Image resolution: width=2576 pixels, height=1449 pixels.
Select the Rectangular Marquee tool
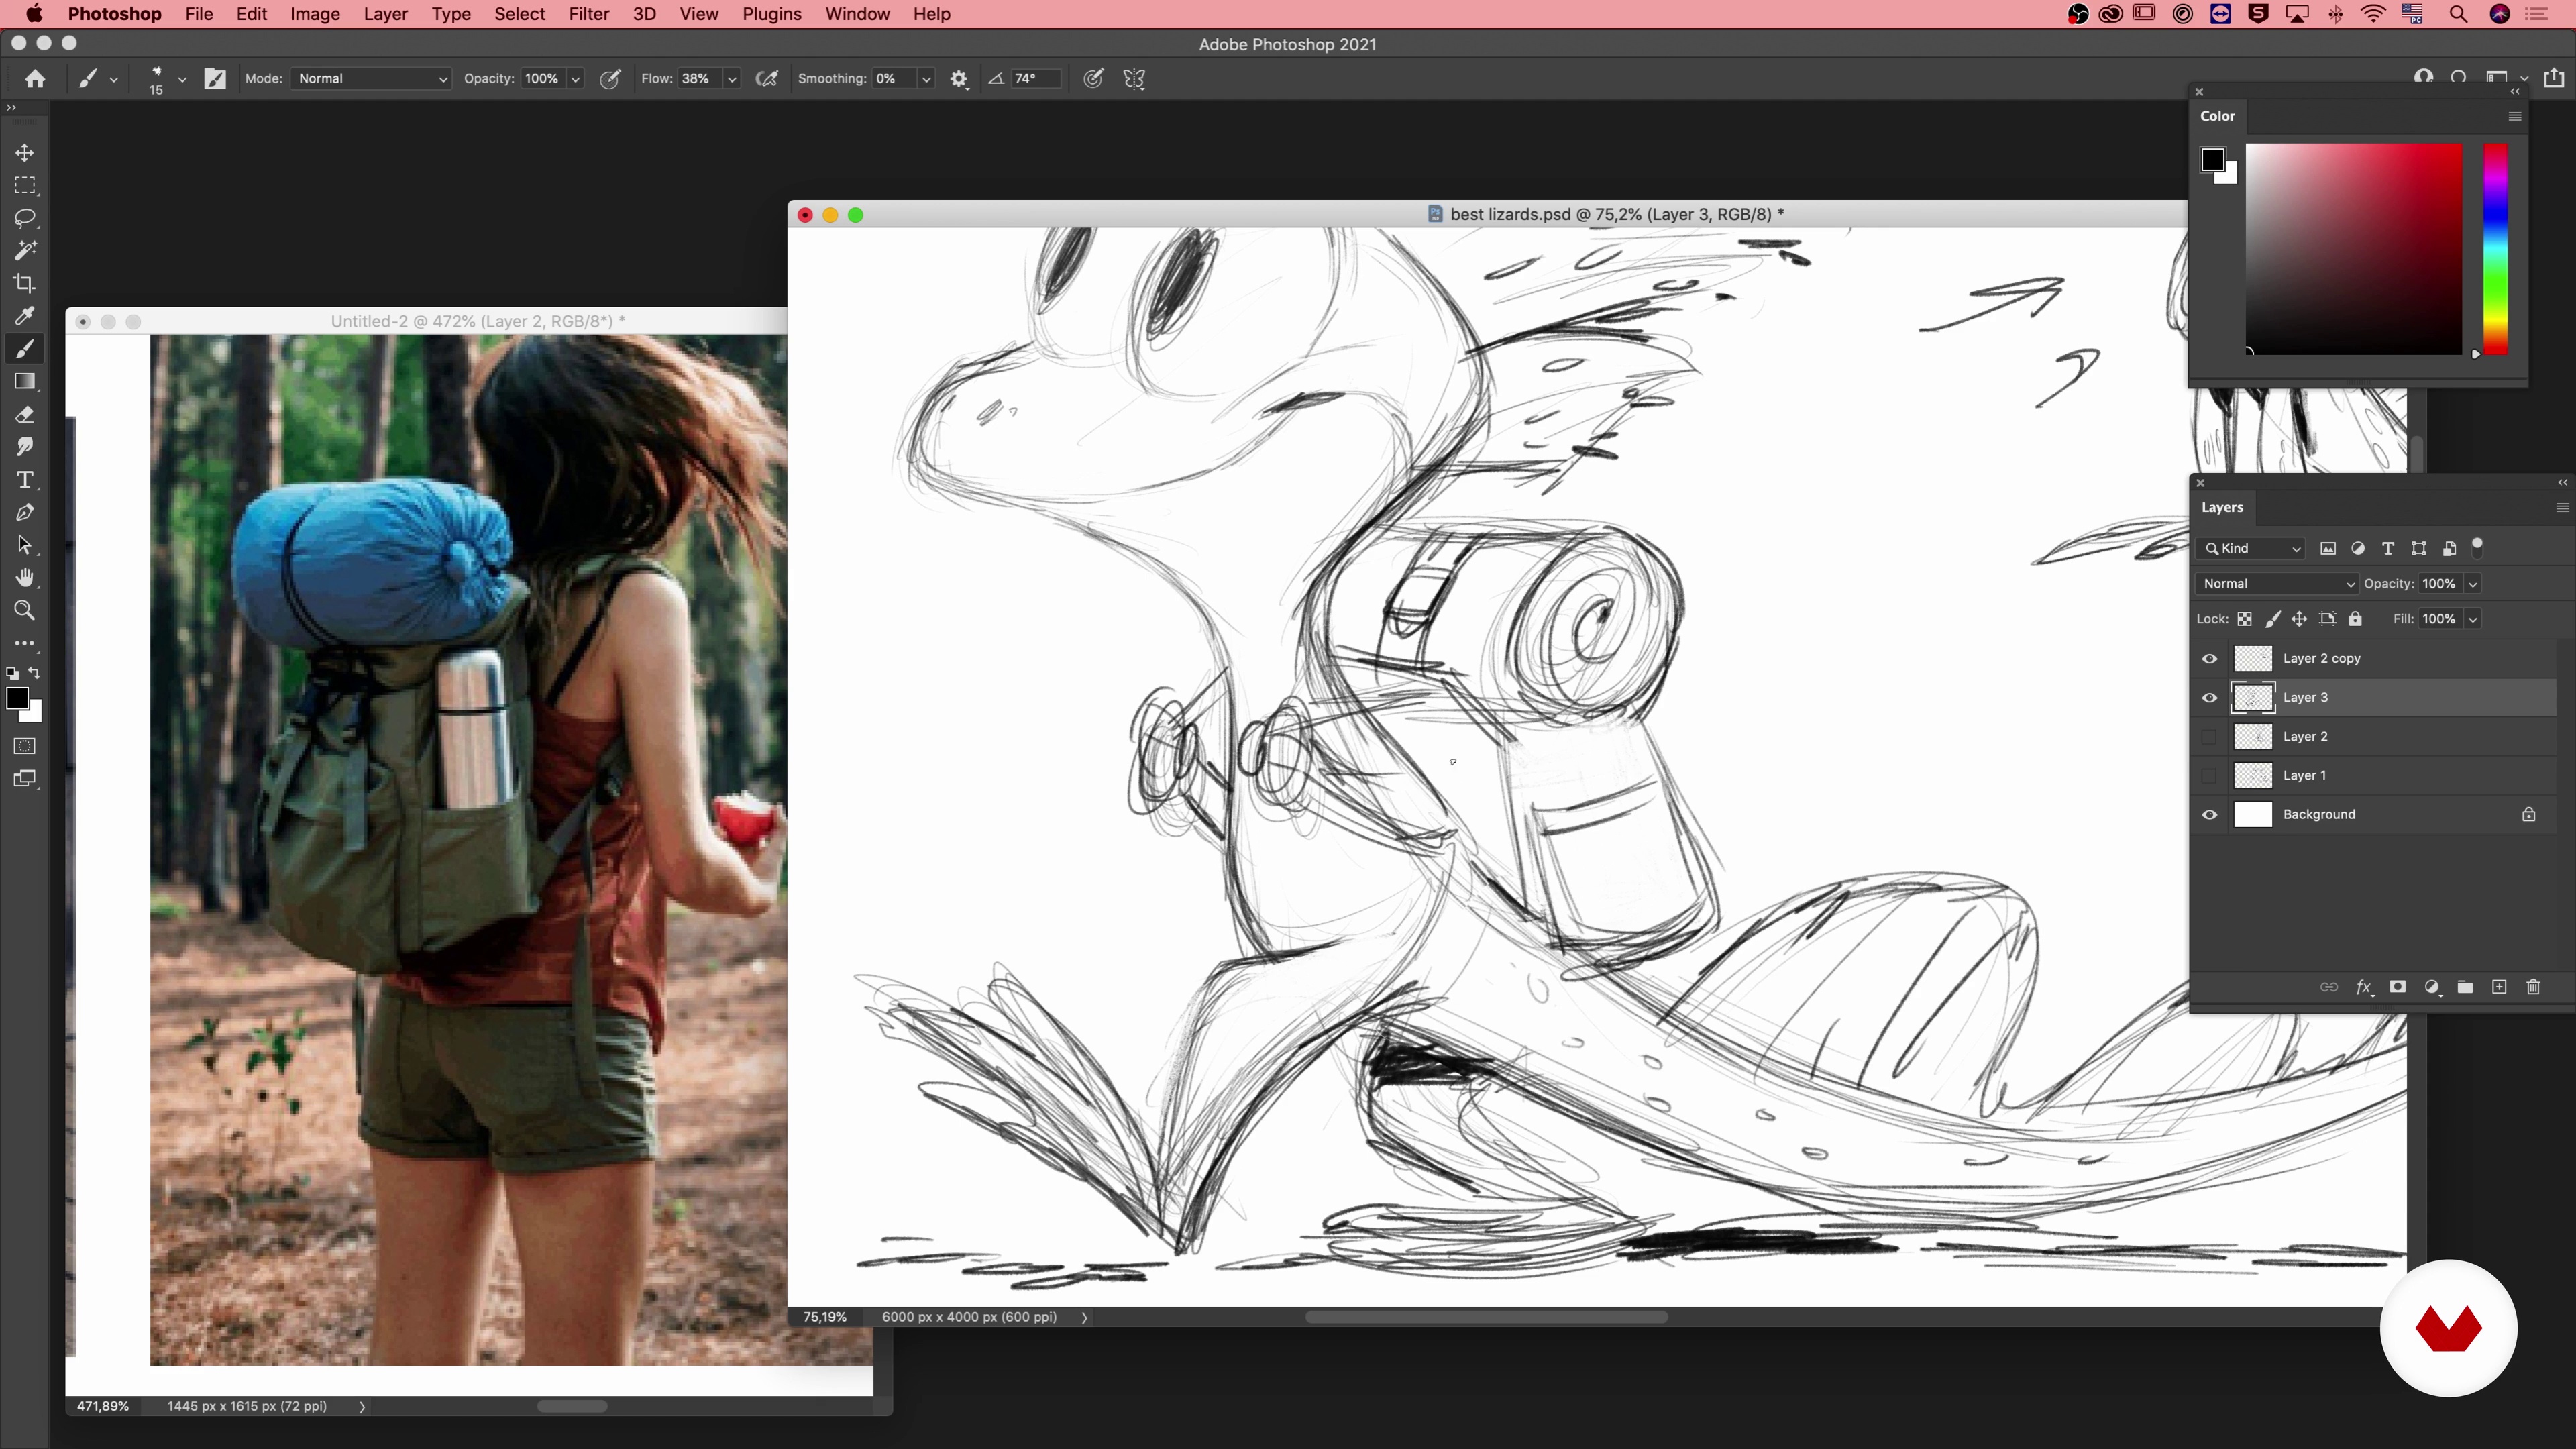(x=25, y=185)
